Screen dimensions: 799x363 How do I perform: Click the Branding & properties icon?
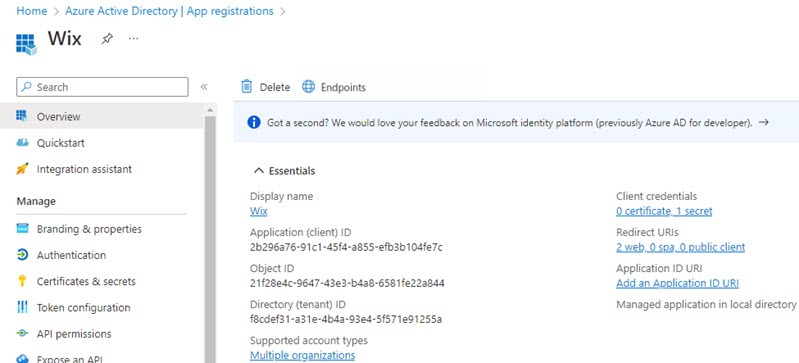(x=22, y=228)
